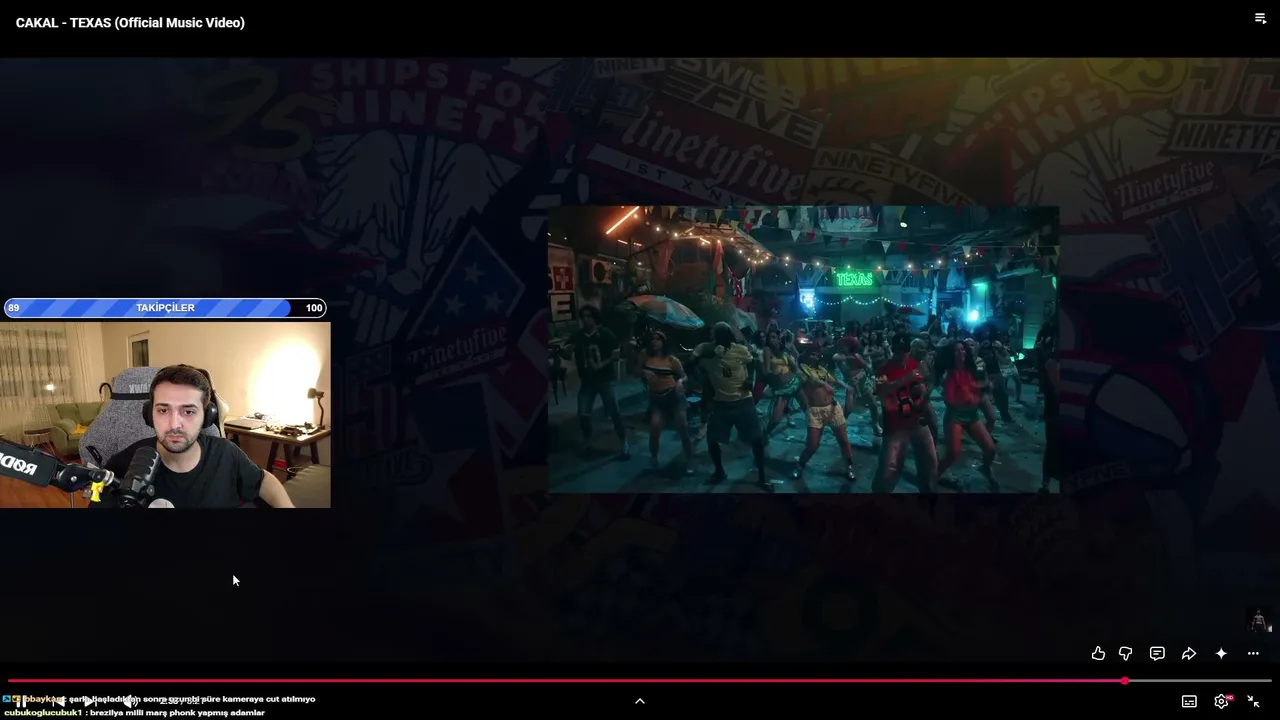This screenshot has height=720, width=1280.
Task: Click the streamer webcam overlay
Action: (x=165, y=415)
